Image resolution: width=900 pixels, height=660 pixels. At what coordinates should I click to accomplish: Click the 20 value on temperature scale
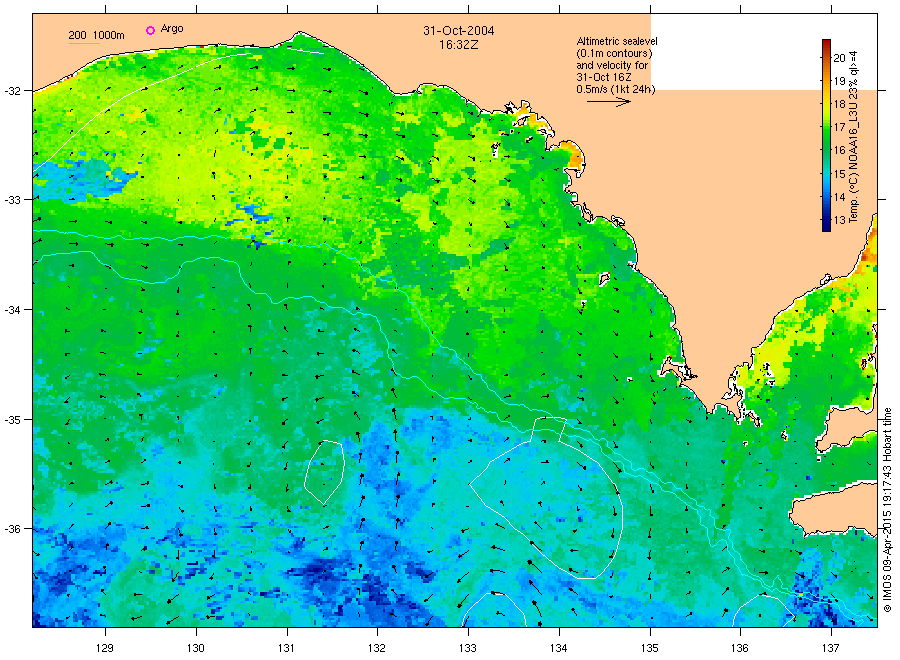839,58
